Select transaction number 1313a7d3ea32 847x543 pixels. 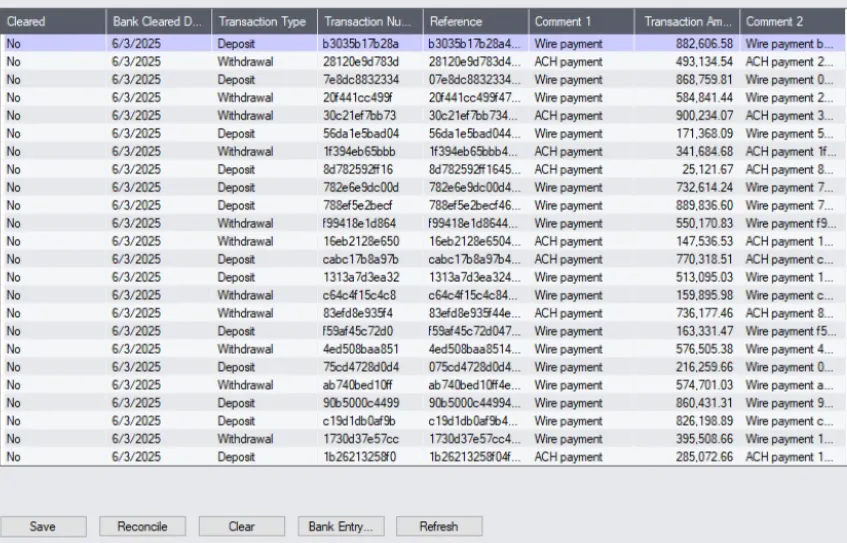pos(361,277)
